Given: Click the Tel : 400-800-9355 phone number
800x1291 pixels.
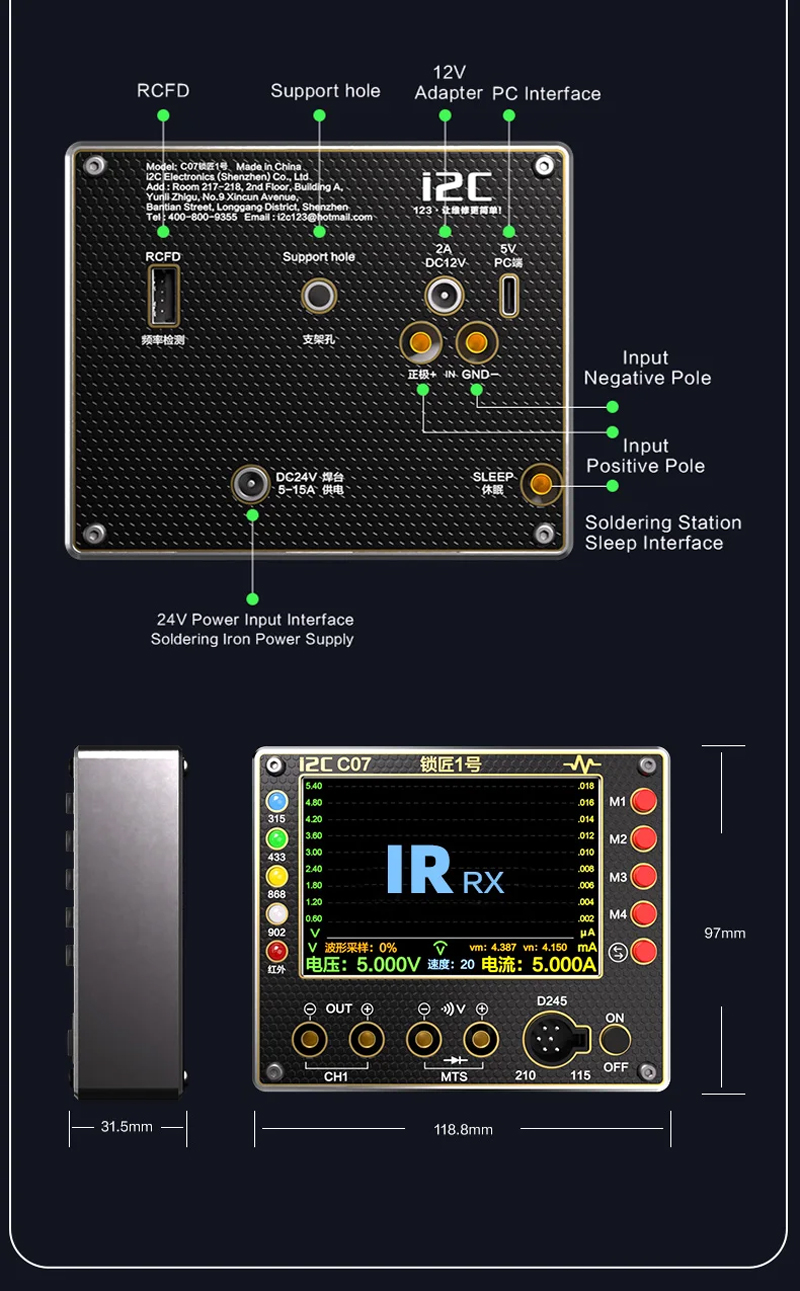Looking at the screenshot, I should (x=191, y=217).
